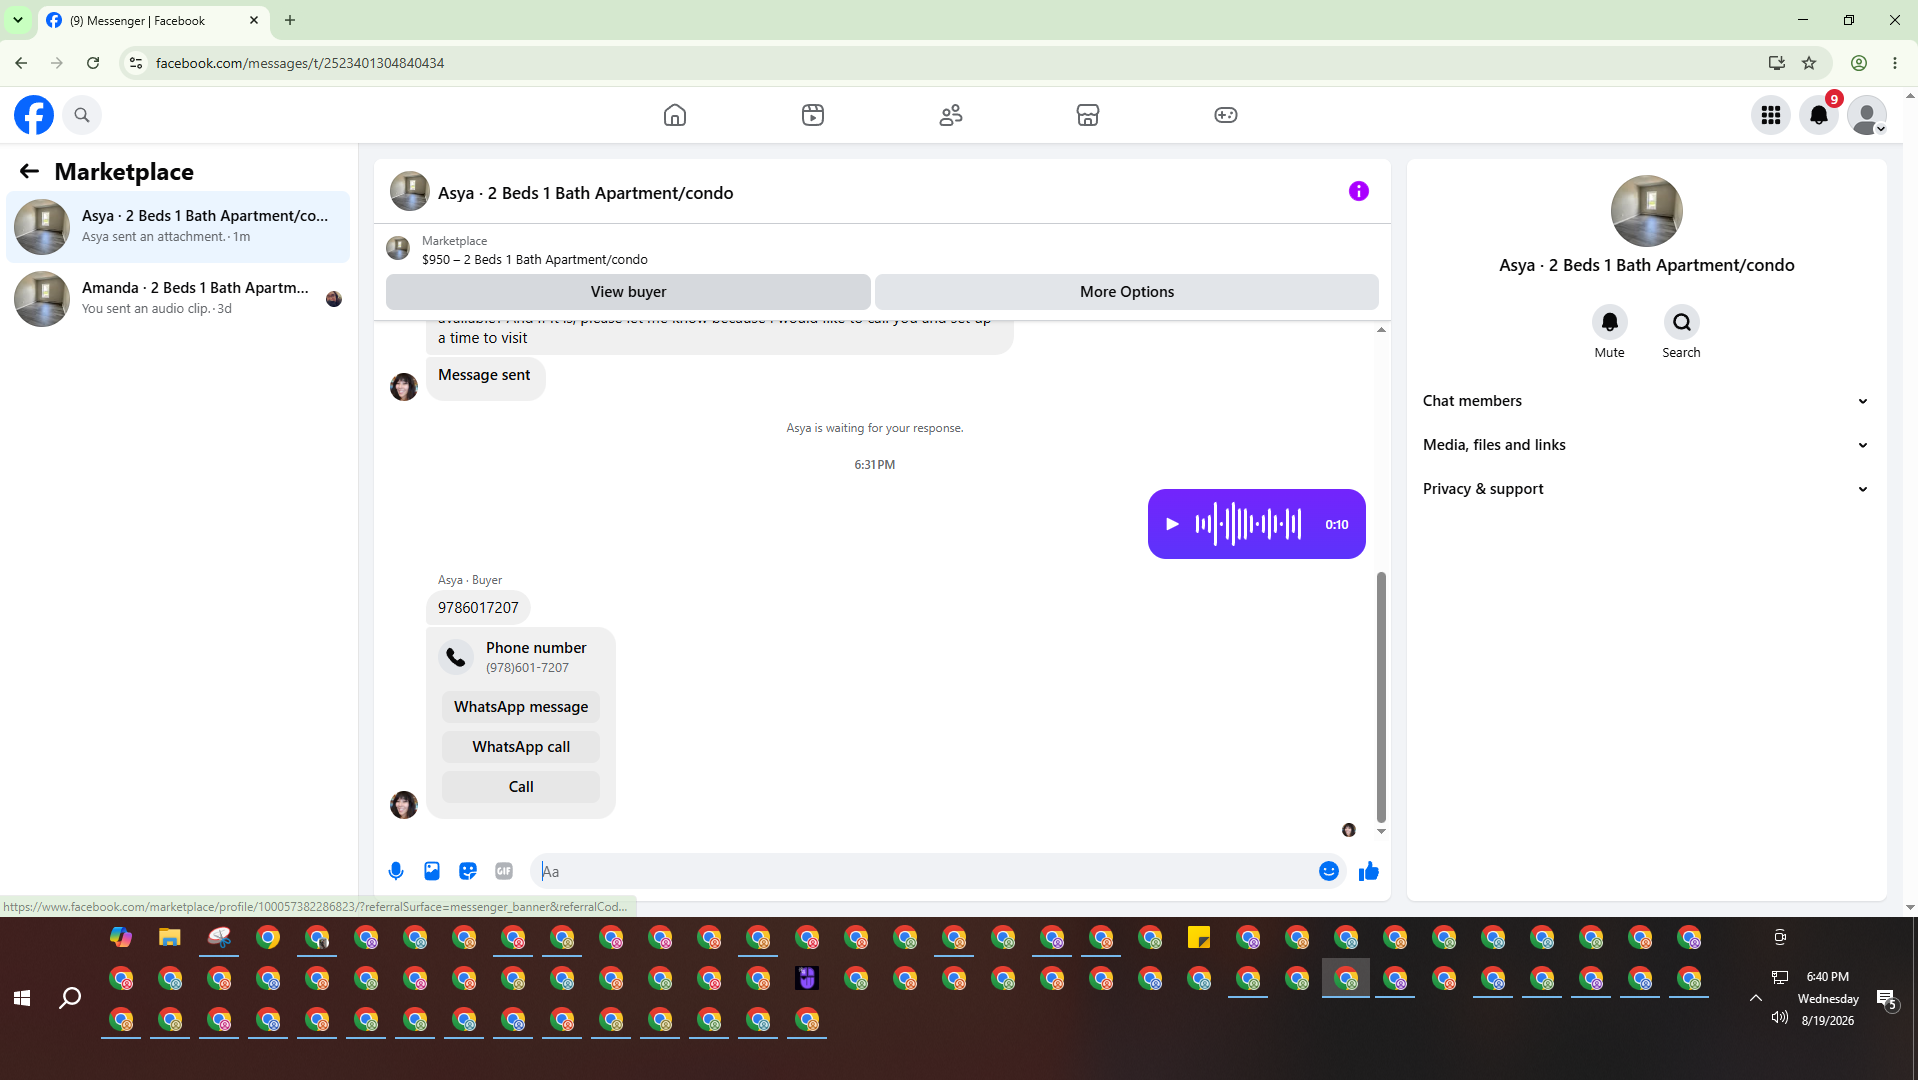This screenshot has height=1080, width=1918.
Task: Open conversation information purple icon
Action: [1358, 191]
